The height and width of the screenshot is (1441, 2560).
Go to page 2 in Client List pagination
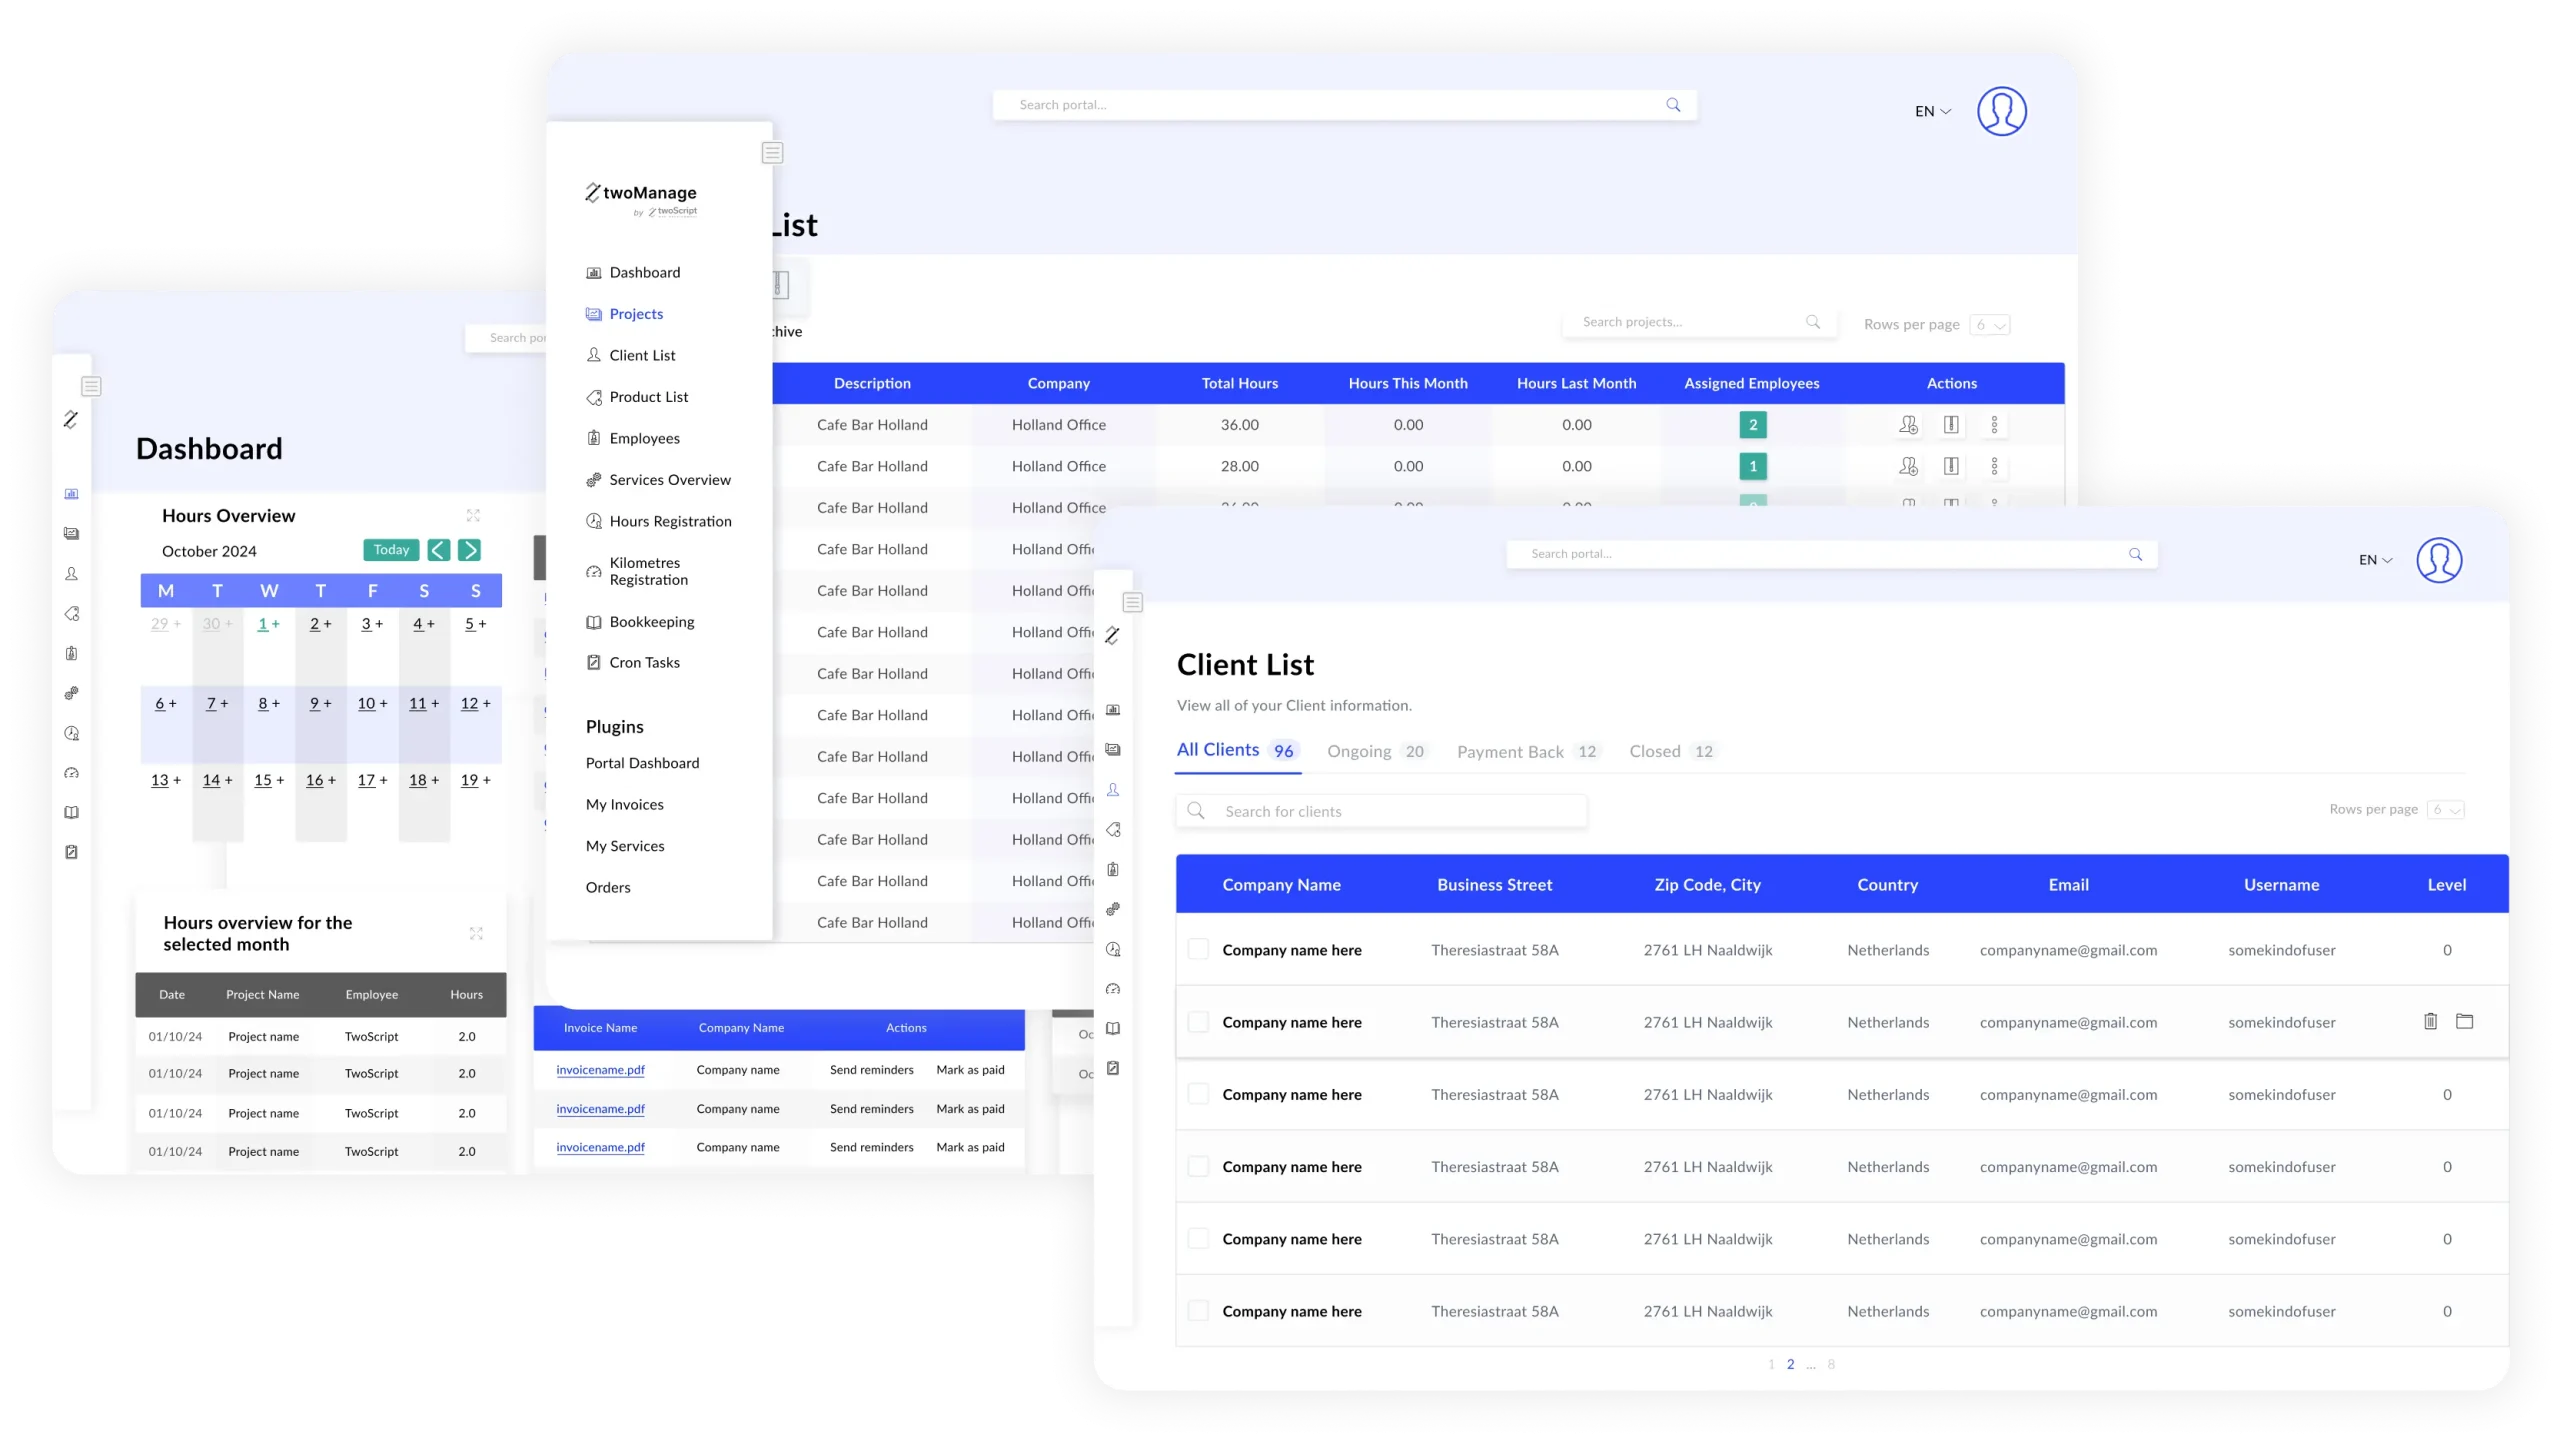point(1790,1364)
